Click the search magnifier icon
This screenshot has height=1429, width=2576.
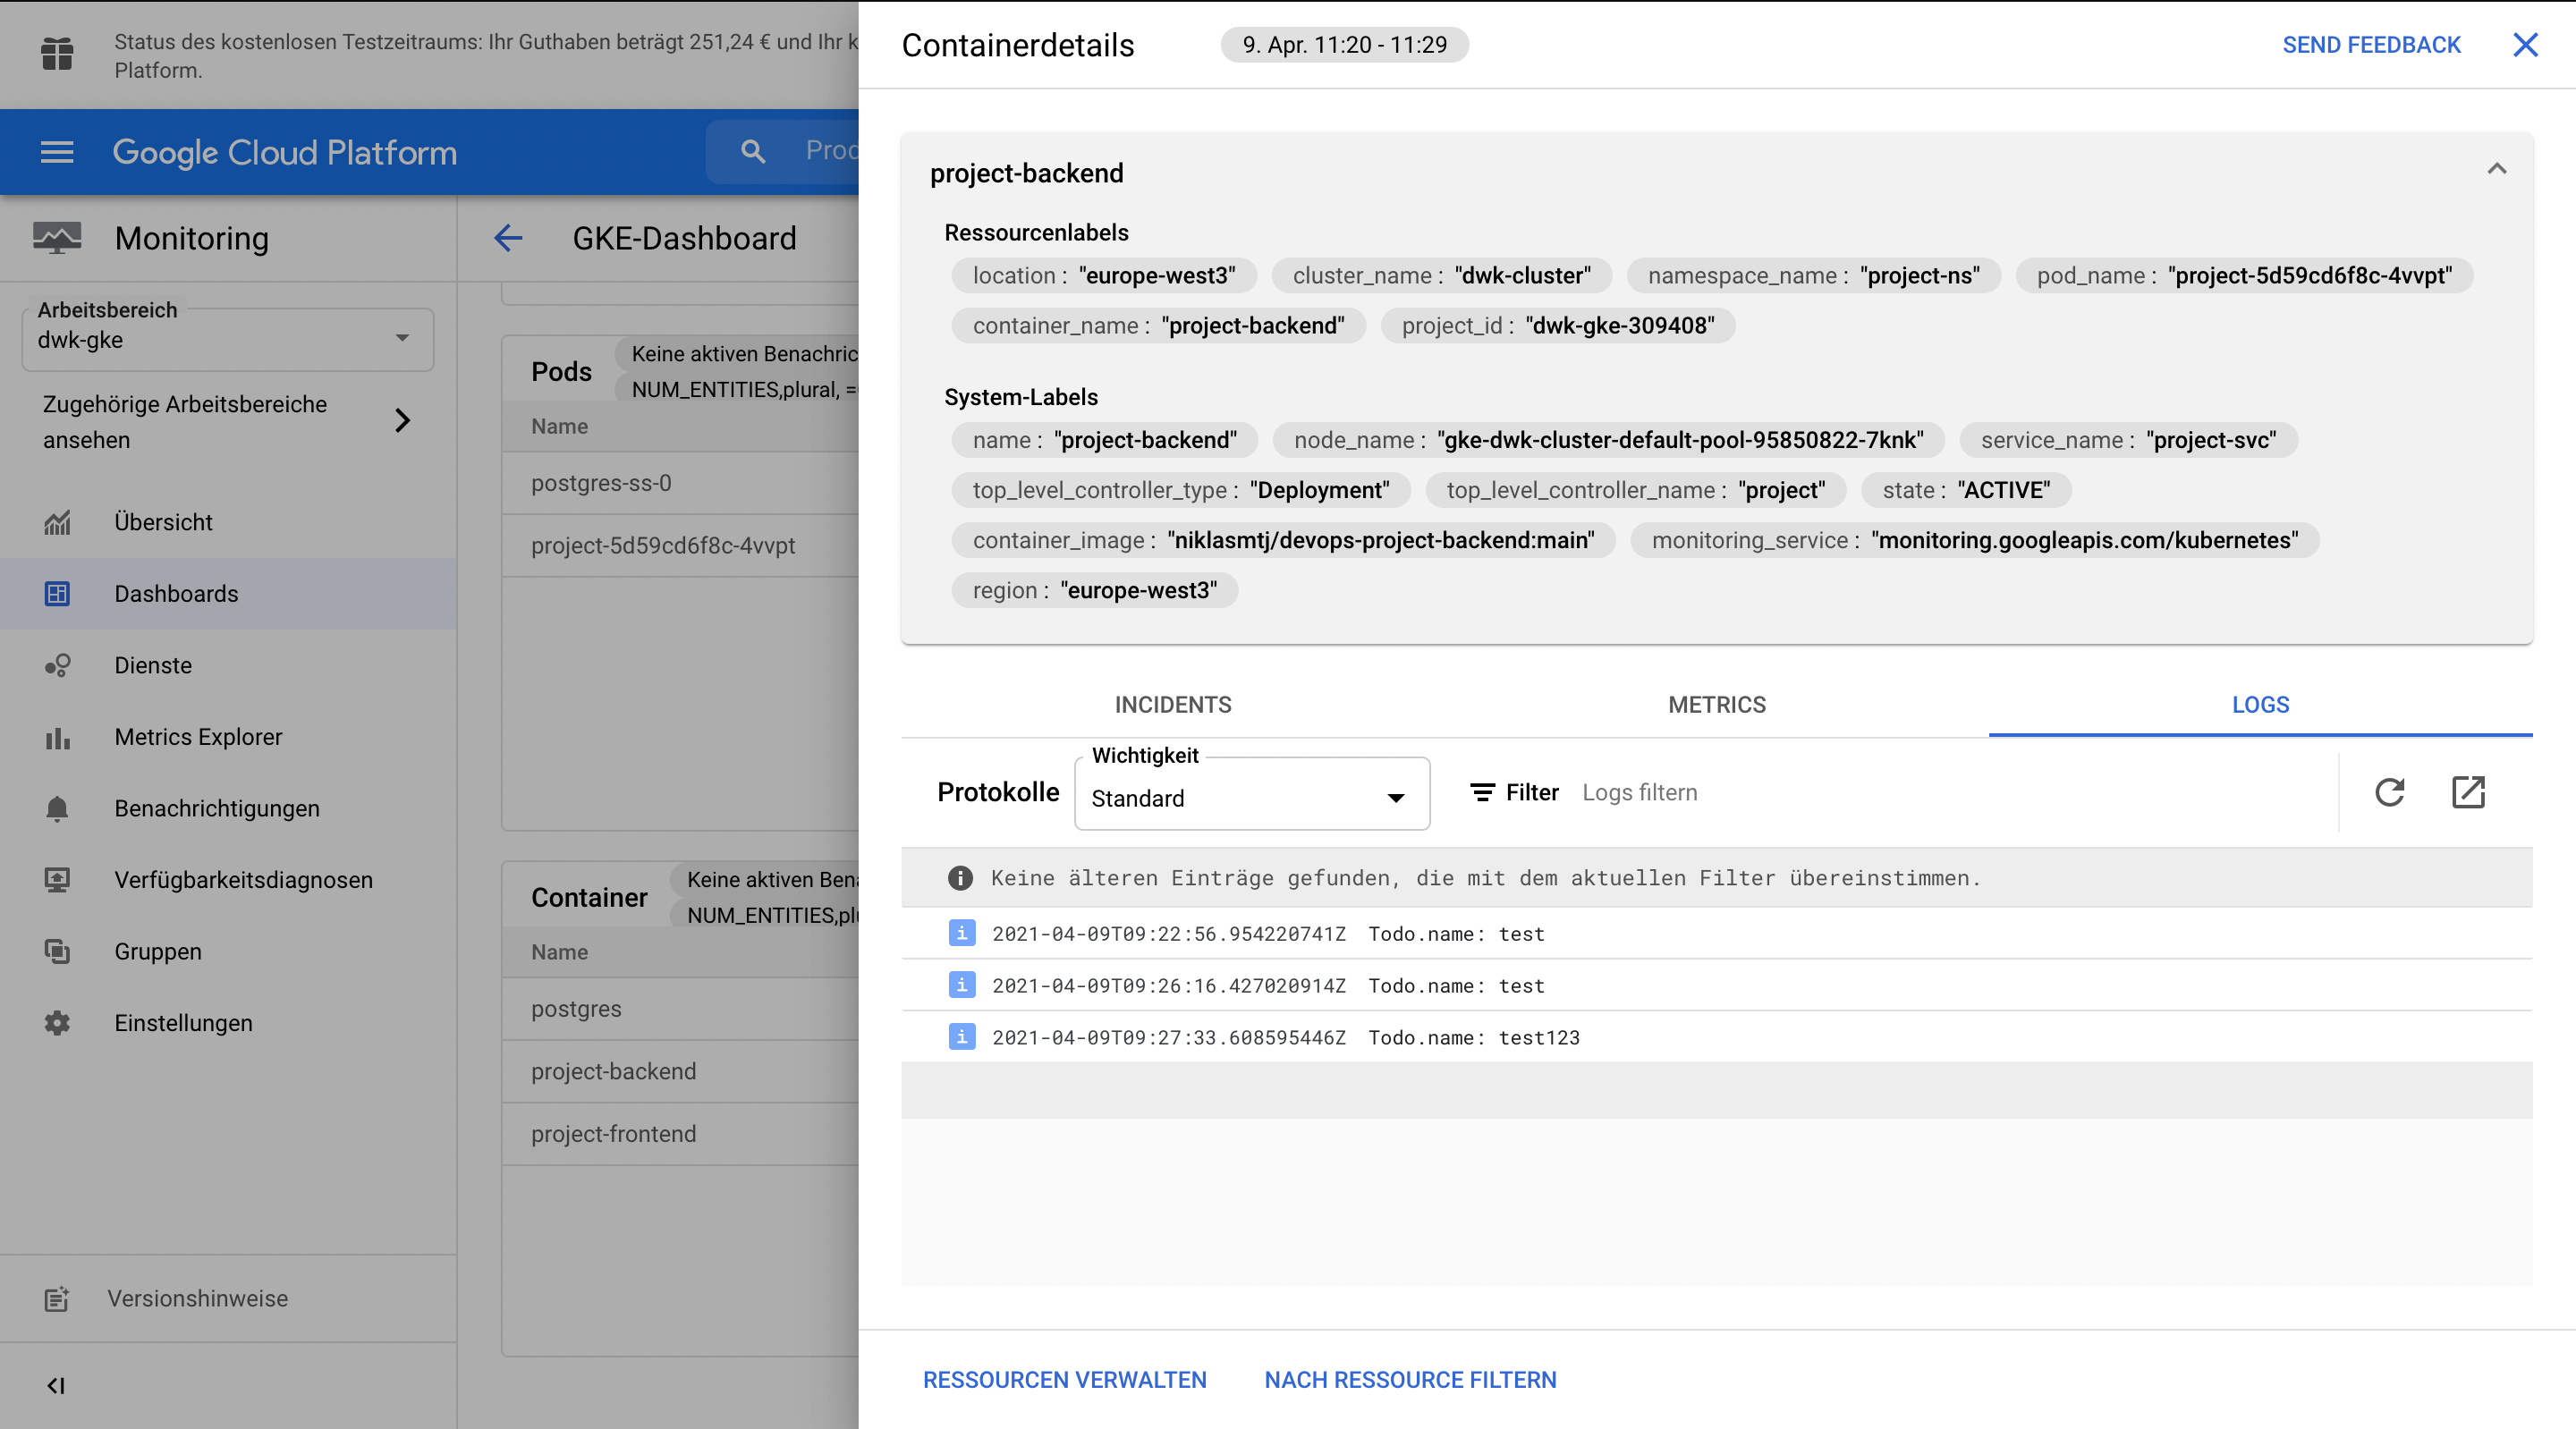click(x=753, y=151)
